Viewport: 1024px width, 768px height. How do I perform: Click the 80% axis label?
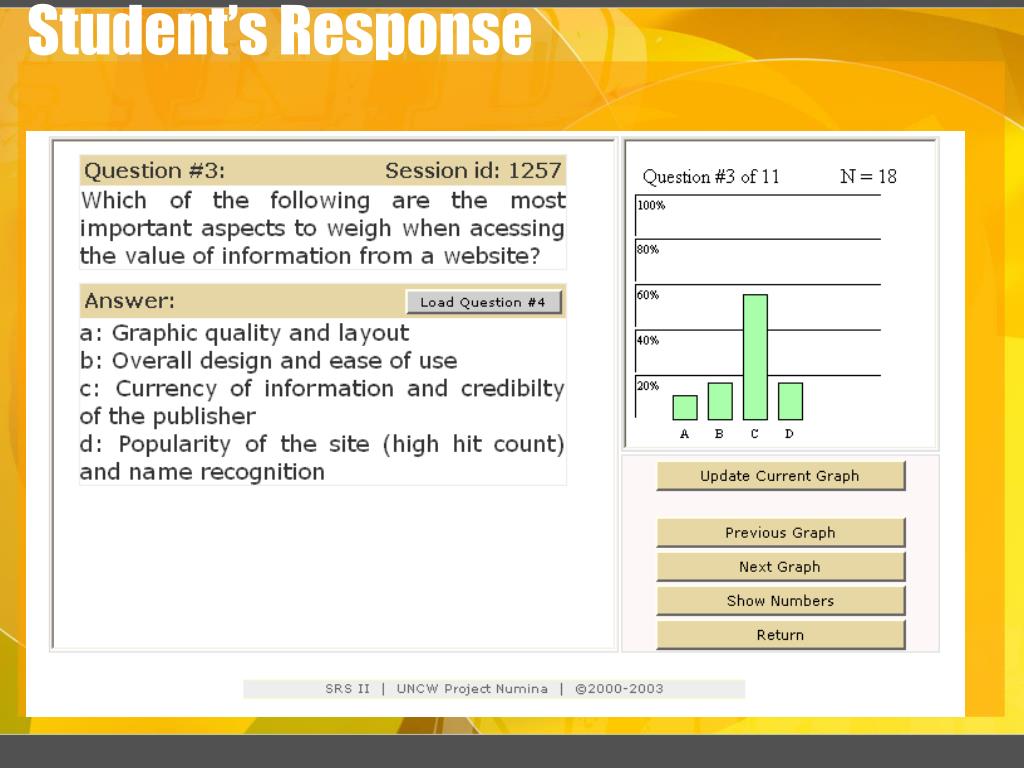point(648,249)
